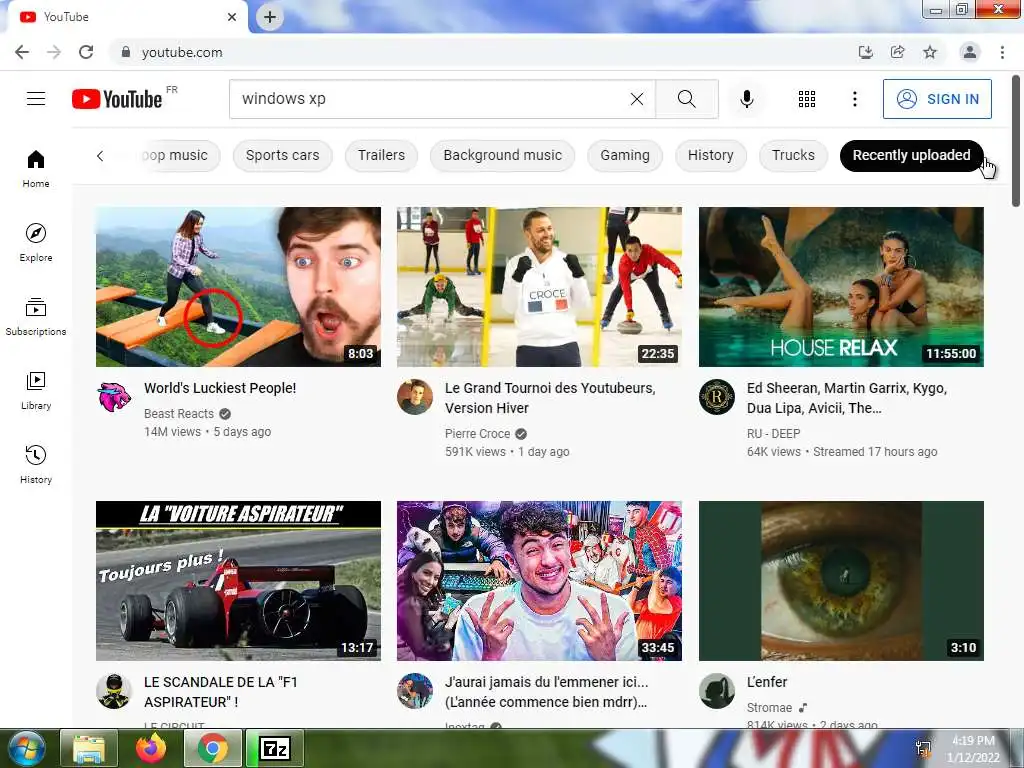
Task: Click the Chrome taskbar icon
Action: (213, 748)
